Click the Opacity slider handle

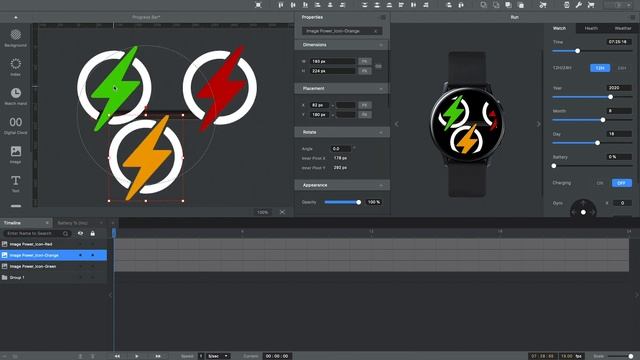(358, 202)
